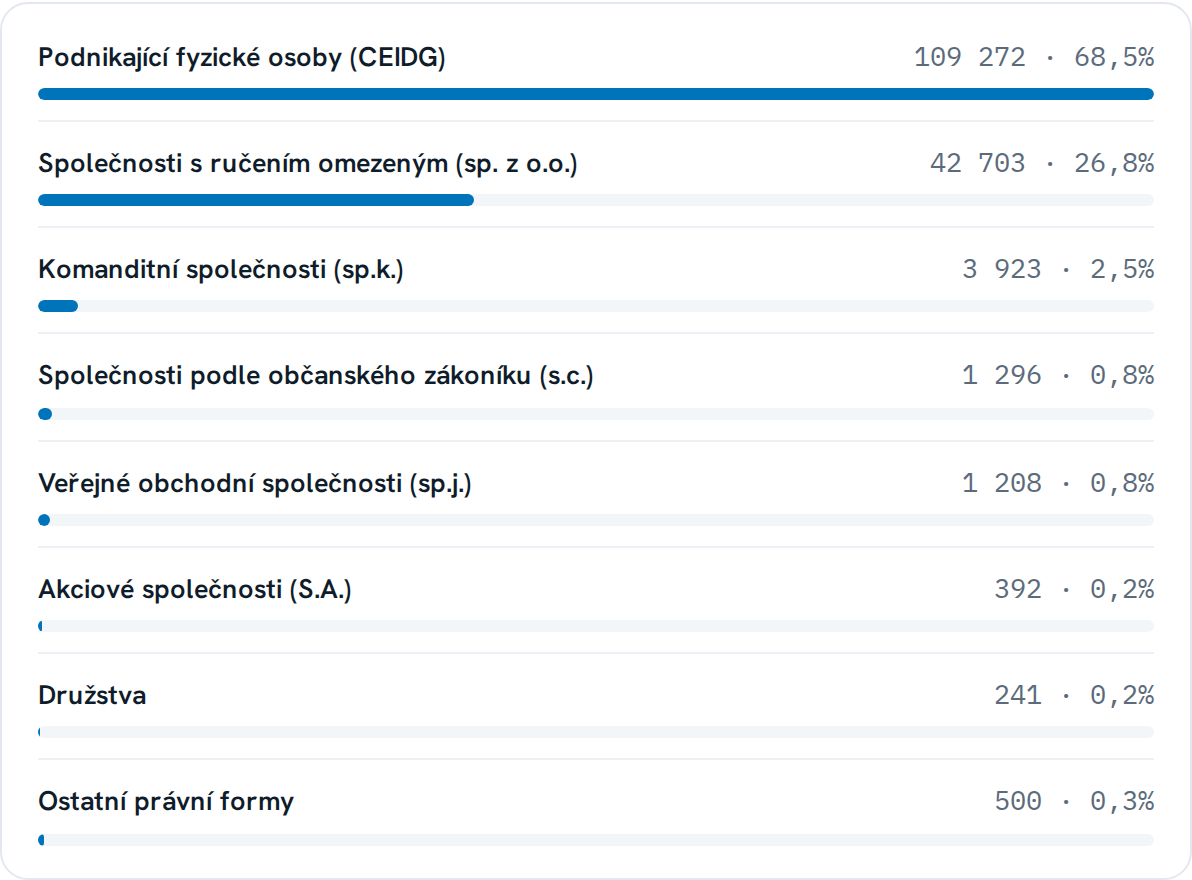This screenshot has height=880, width=1192.
Task: Click the 'Družstva' label
Action: click(92, 695)
